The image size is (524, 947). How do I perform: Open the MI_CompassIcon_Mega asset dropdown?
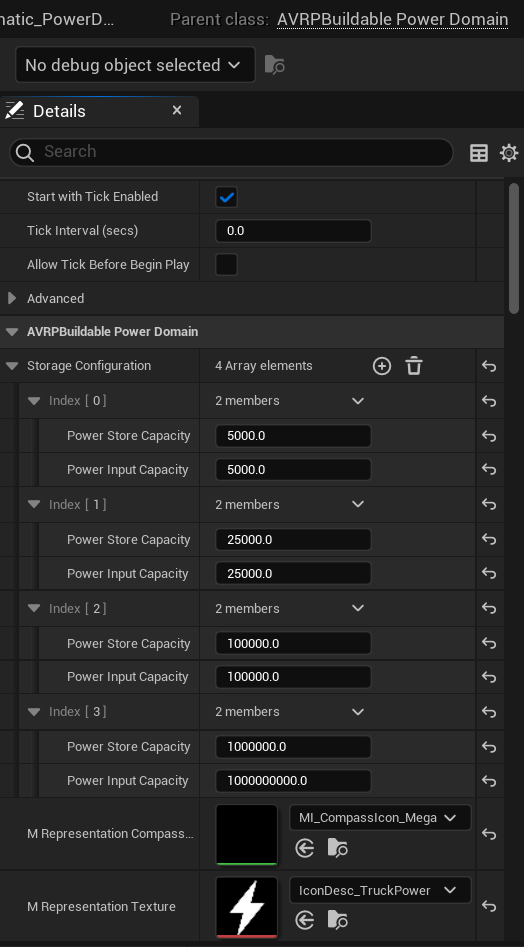pos(380,818)
